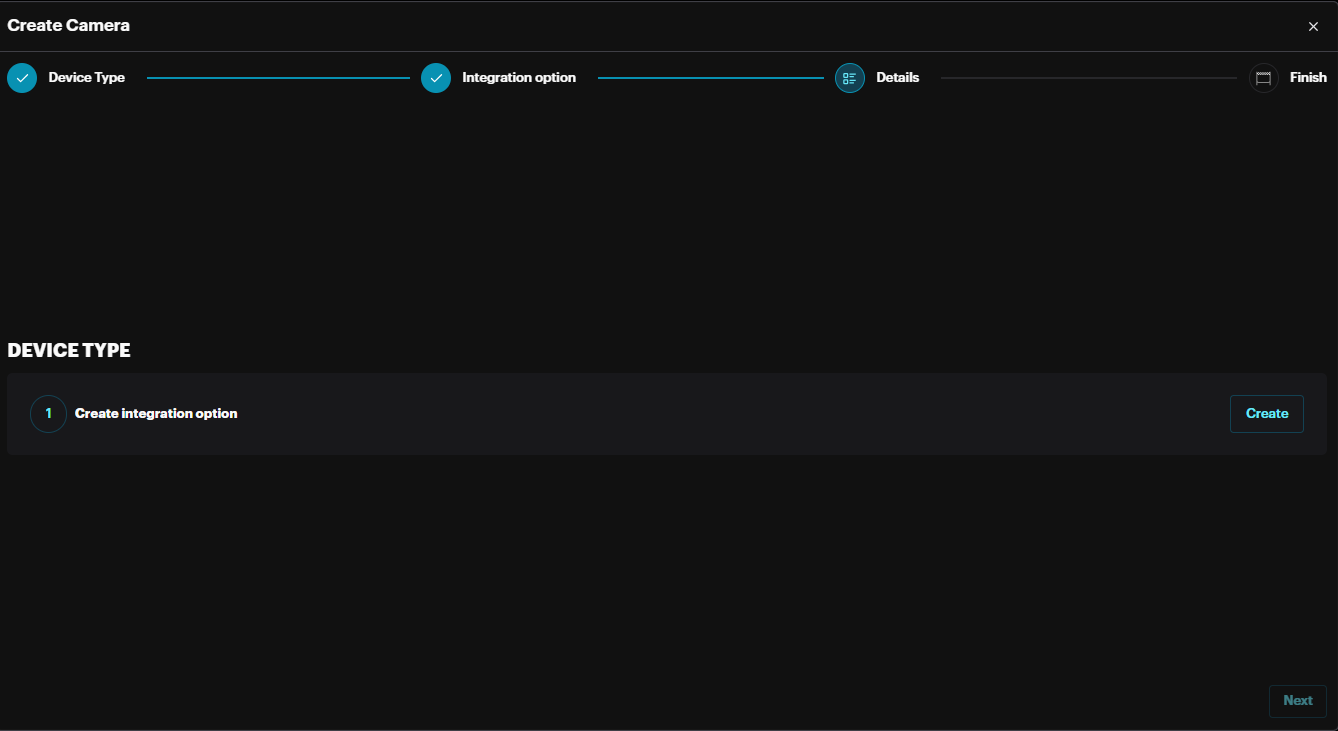The image size is (1338, 731).
Task: Click the Next button
Action: [1297, 701]
